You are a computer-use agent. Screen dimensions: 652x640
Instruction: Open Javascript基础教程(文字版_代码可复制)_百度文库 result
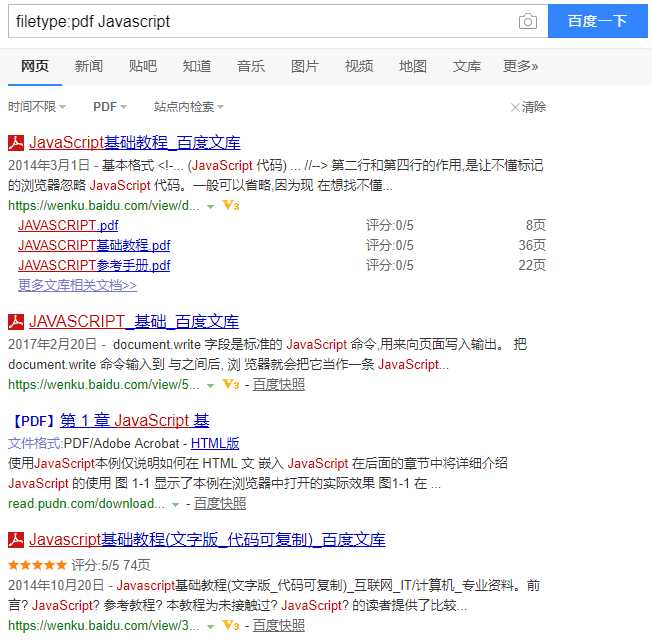point(207,540)
